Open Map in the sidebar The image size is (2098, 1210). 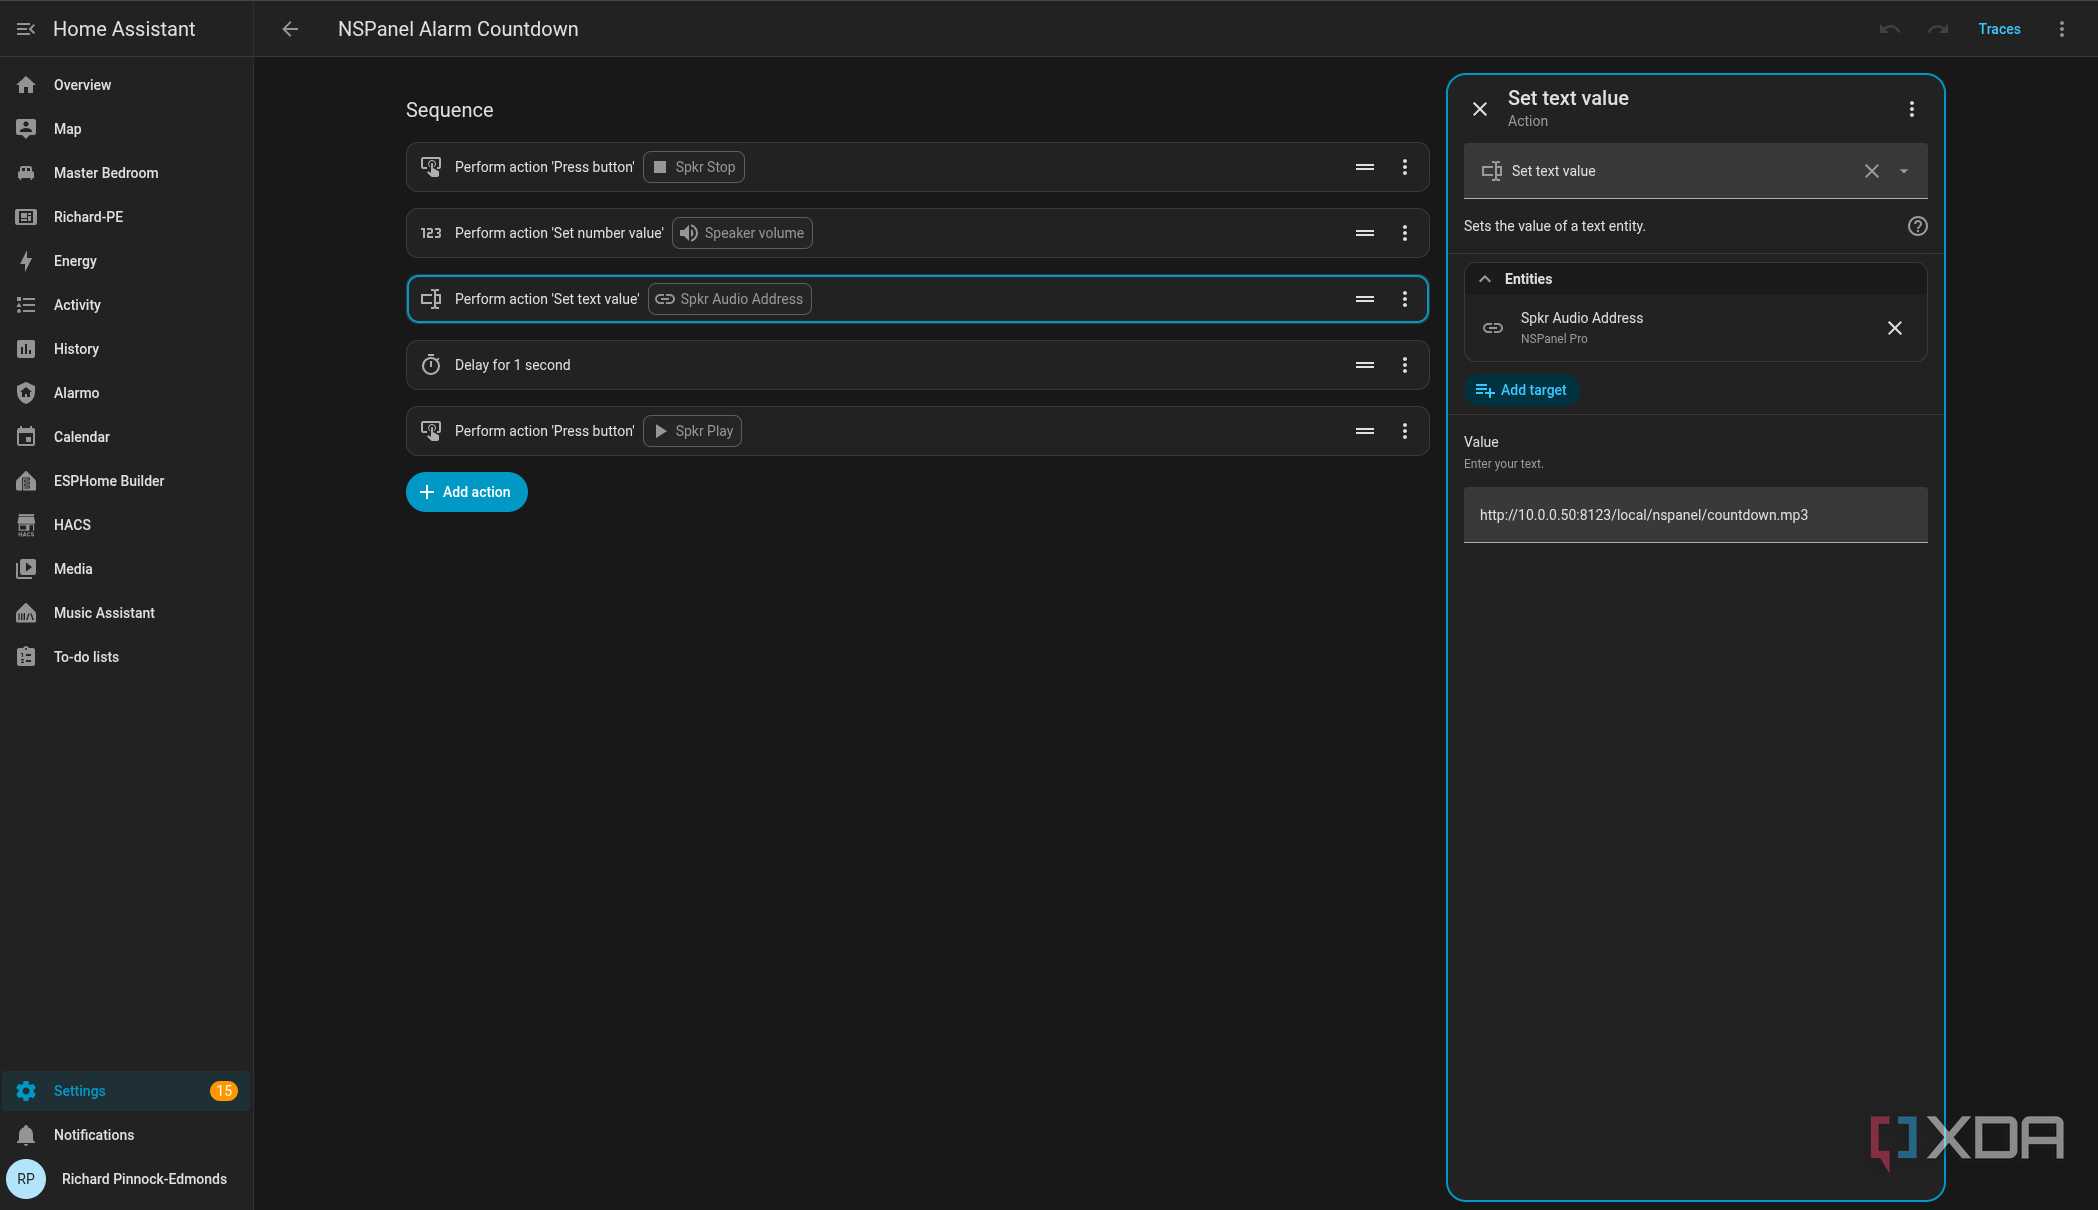(x=126, y=129)
